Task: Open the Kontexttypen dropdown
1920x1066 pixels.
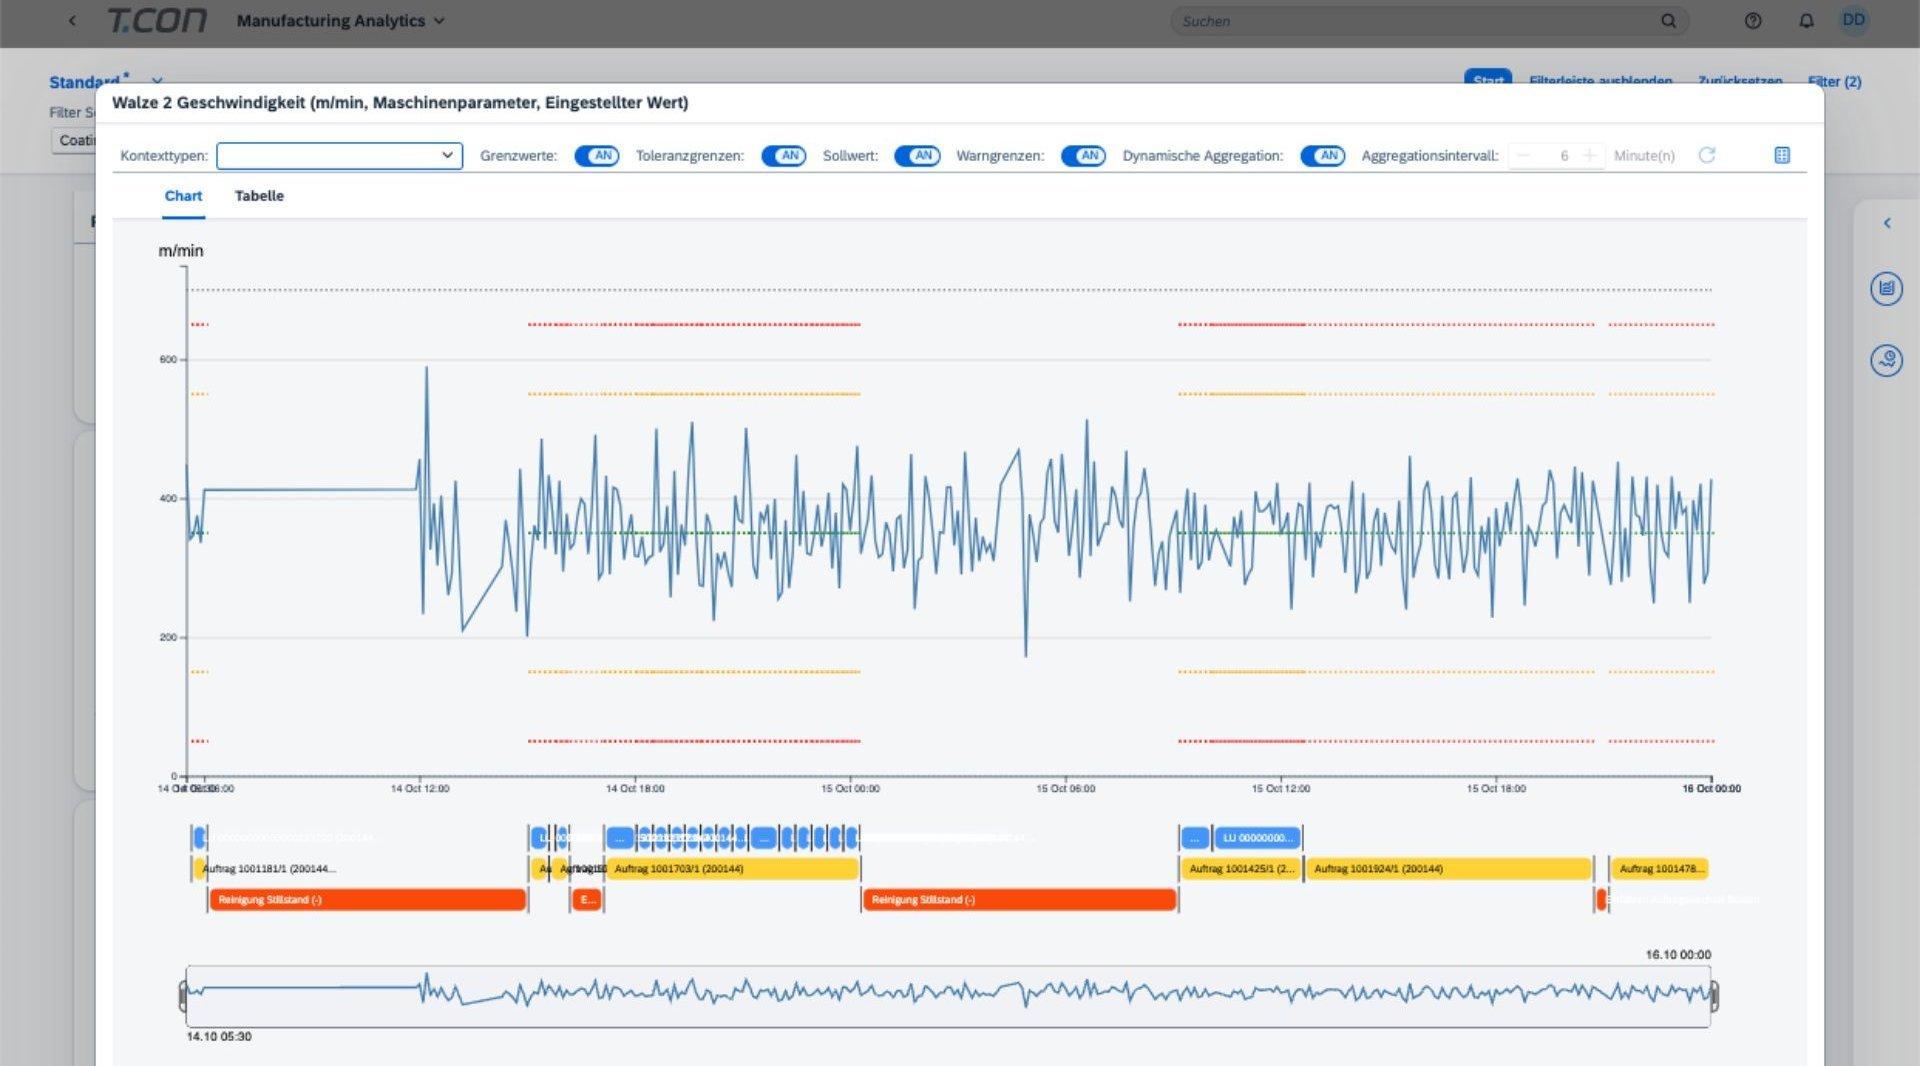Action: pos(339,156)
